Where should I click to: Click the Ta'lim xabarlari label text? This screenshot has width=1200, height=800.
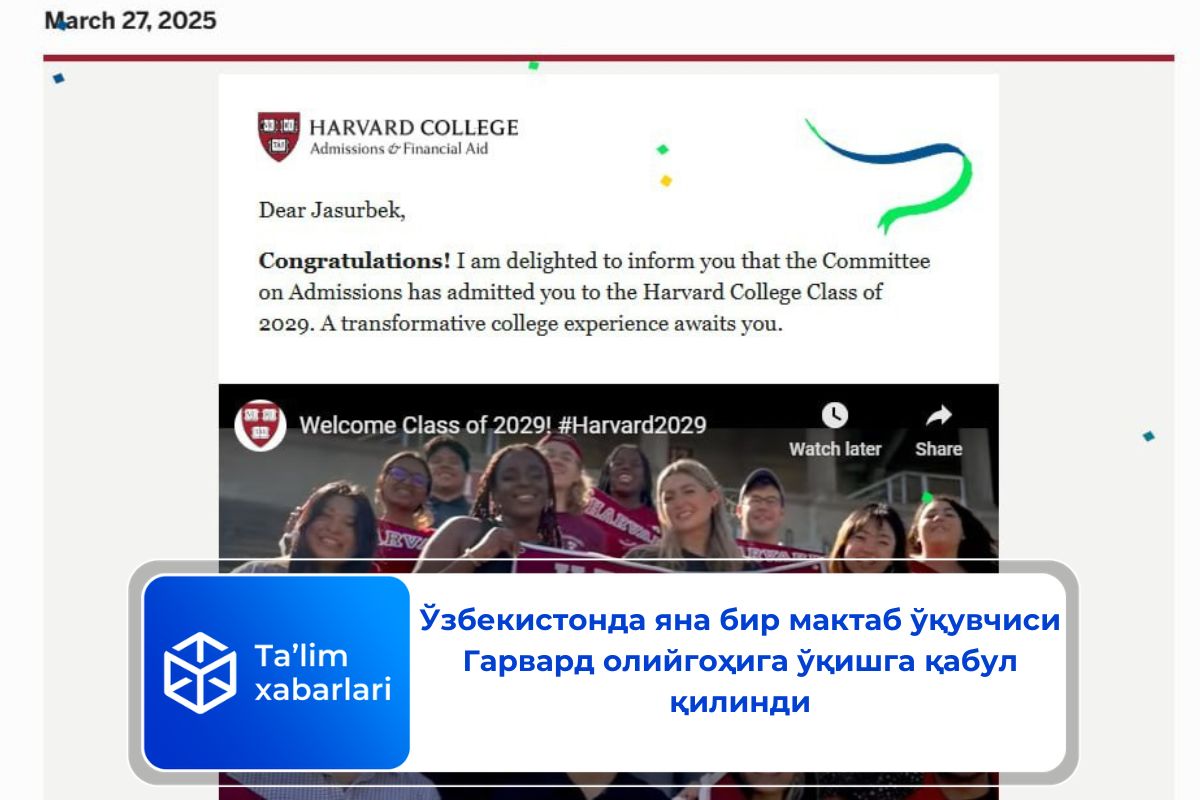click(322, 672)
